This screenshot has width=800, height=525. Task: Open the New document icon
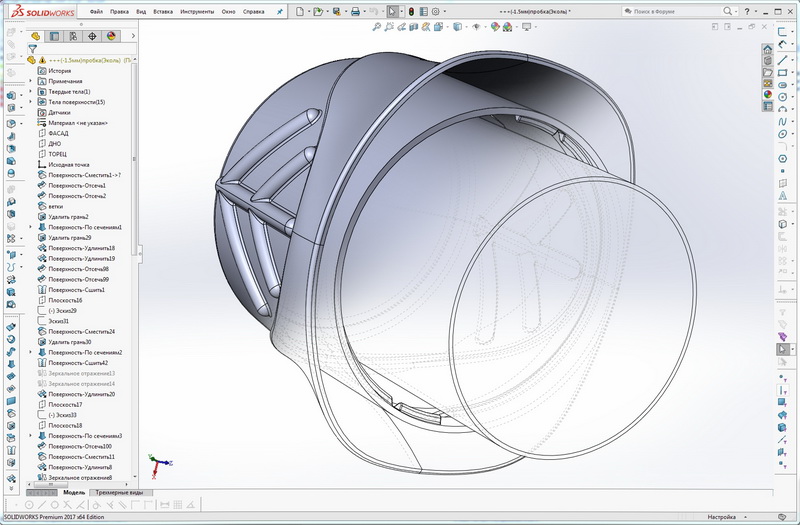300,11
